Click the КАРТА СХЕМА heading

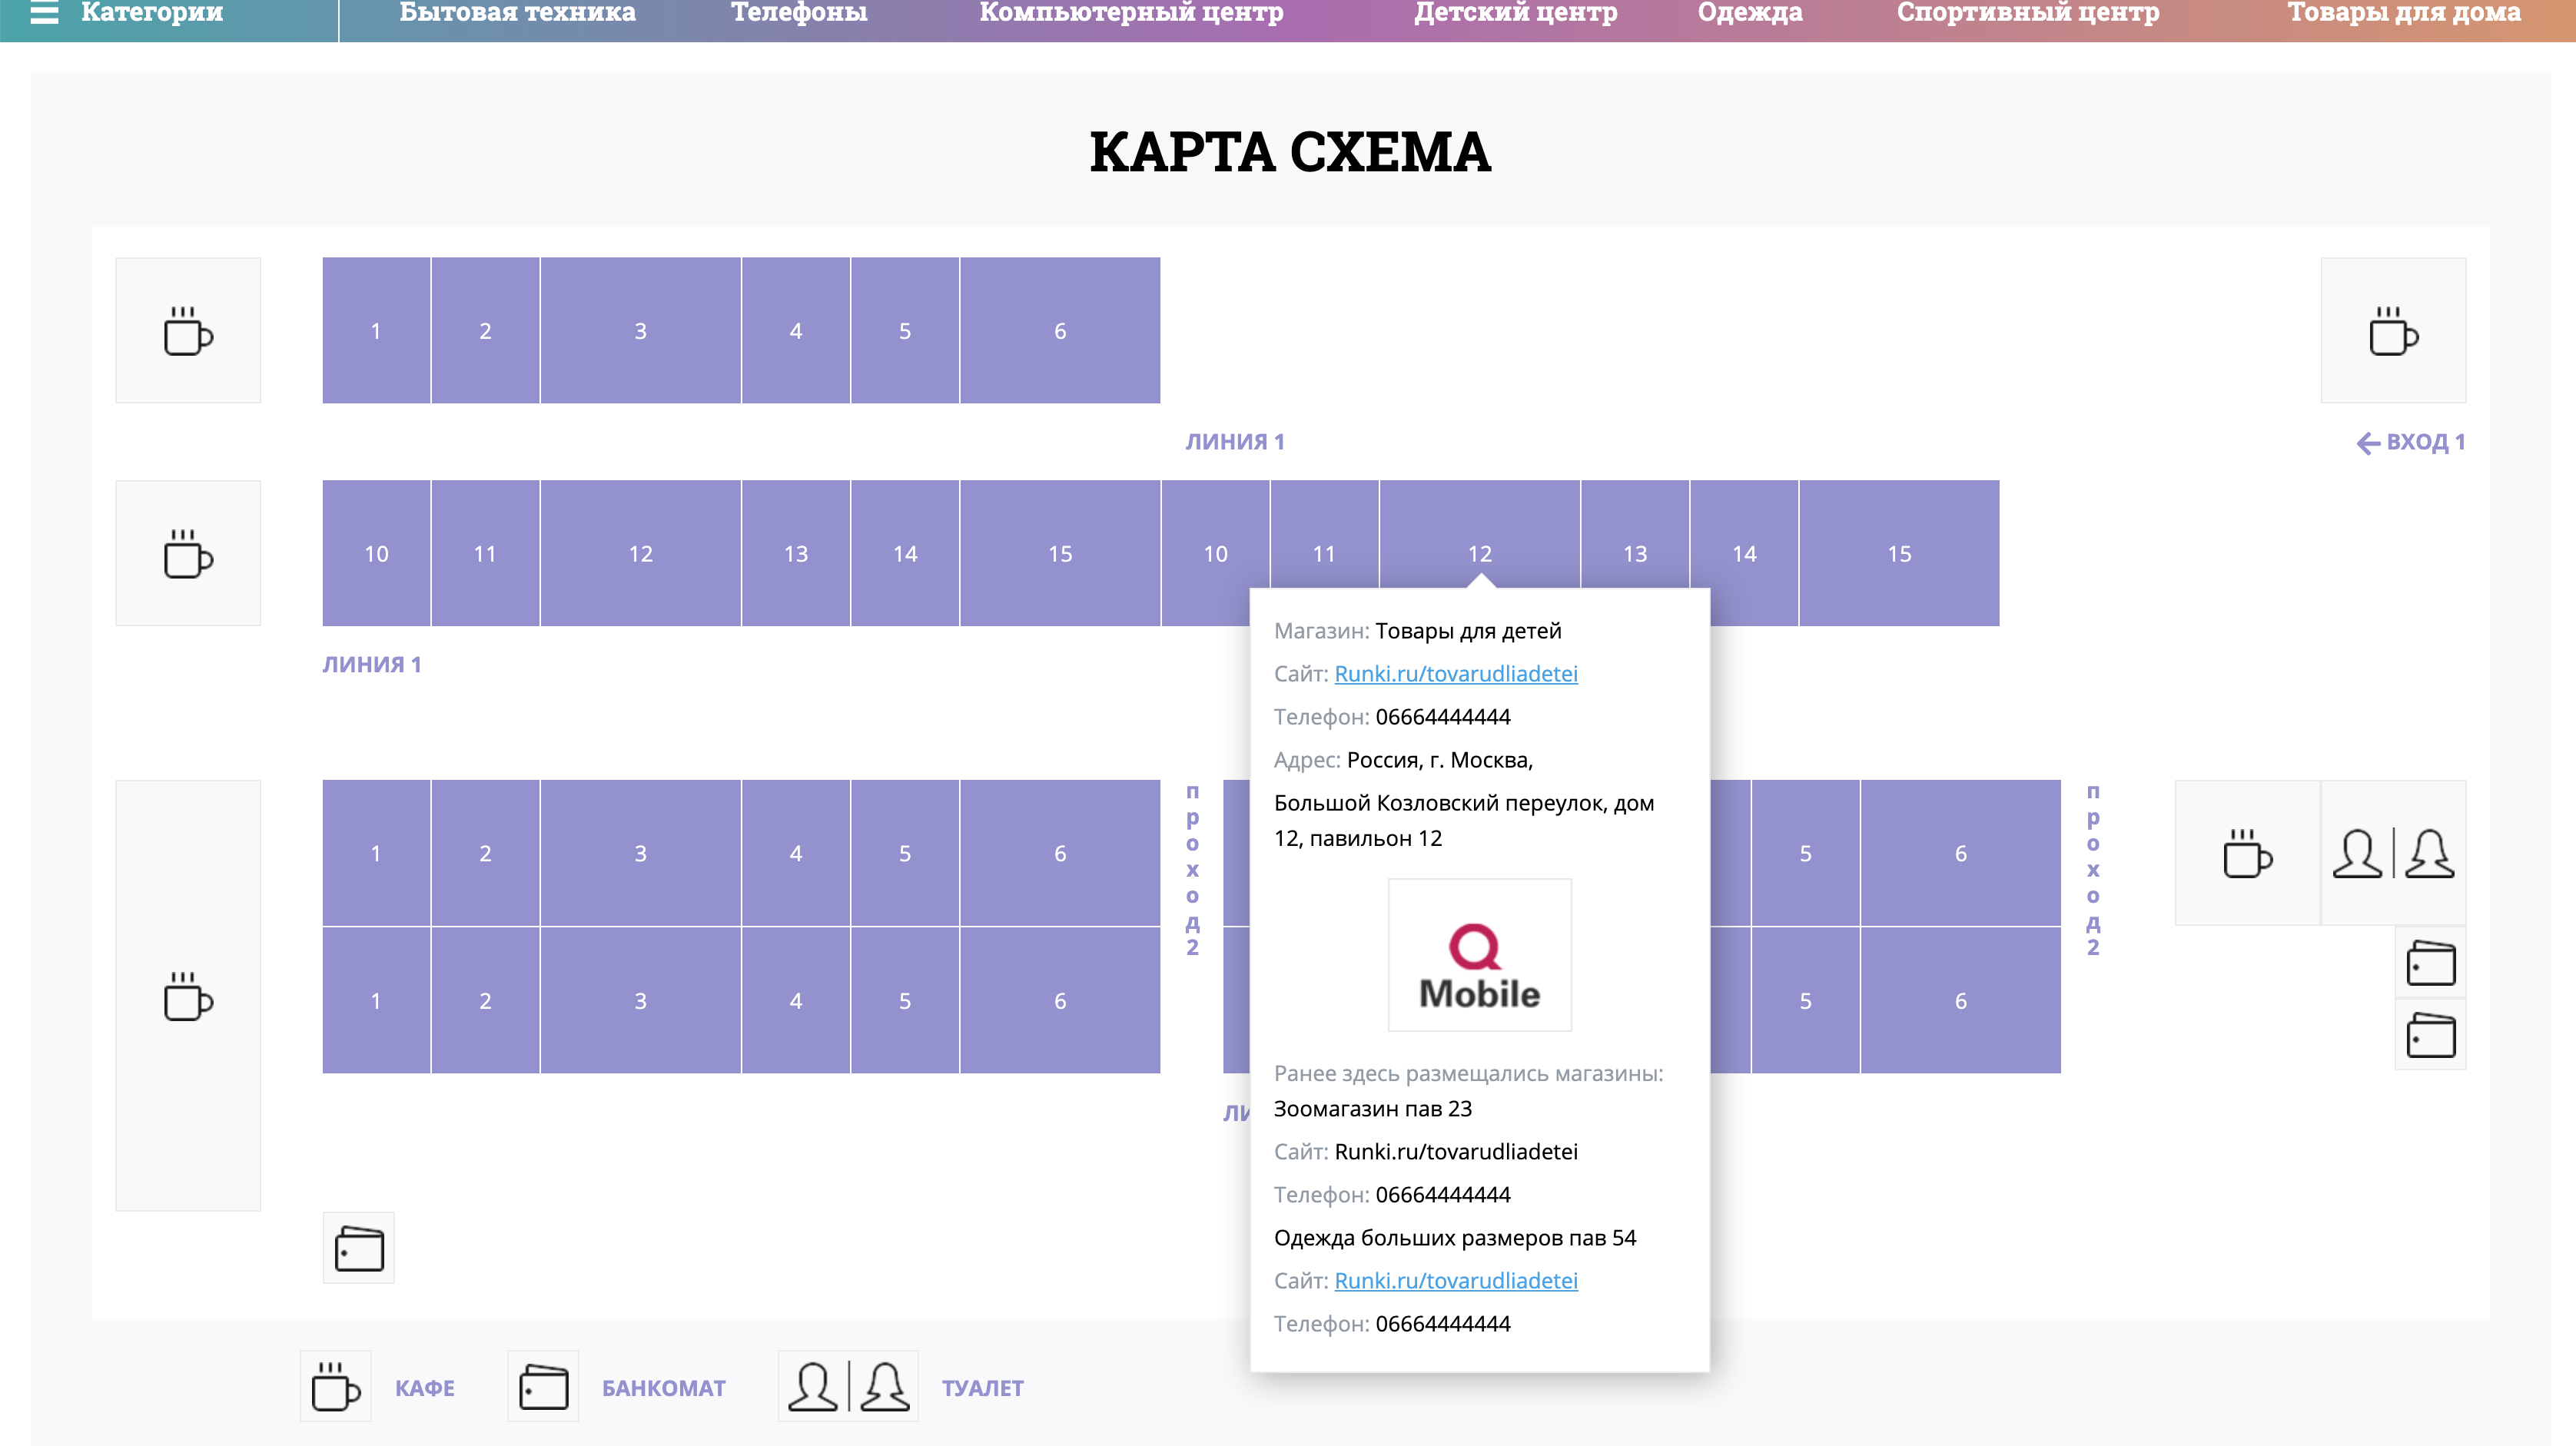click(x=1290, y=151)
